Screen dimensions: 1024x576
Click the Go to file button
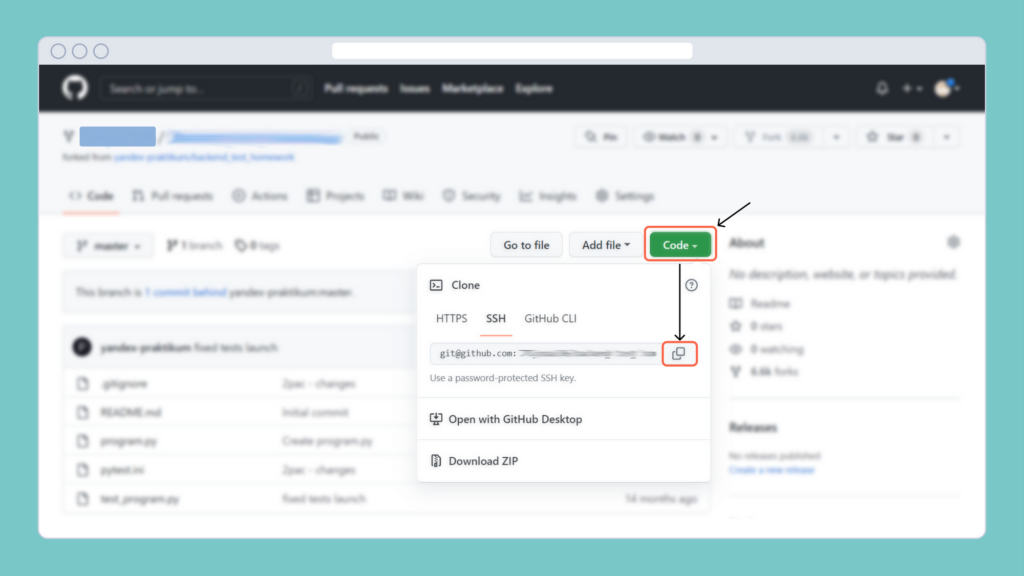point(526,245)
